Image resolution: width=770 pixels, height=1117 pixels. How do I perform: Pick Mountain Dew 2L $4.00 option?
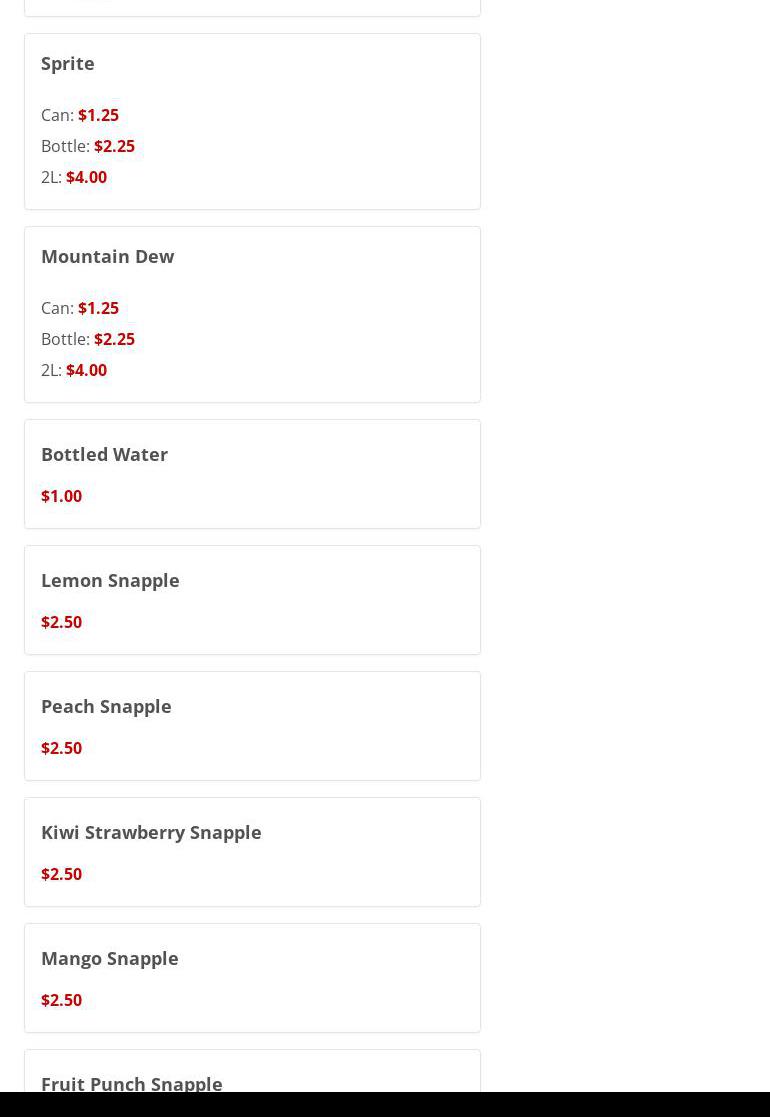point(74,370)
